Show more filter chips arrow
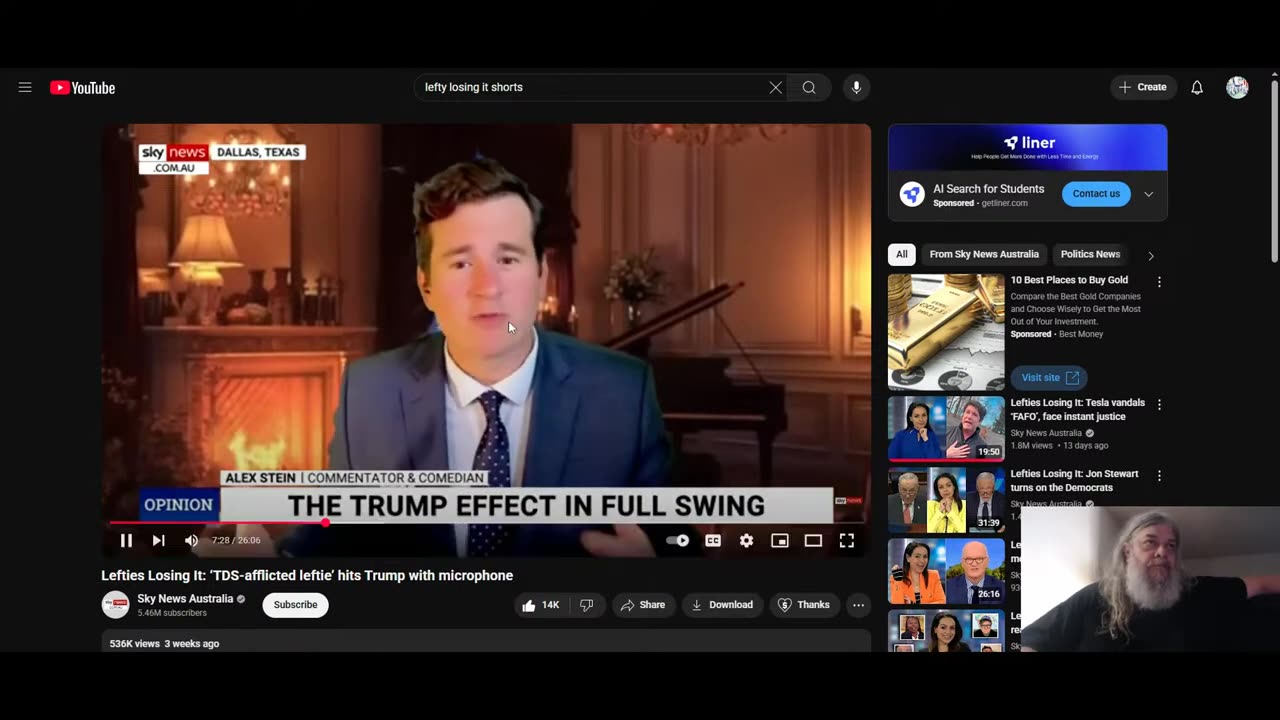This screenshot has width=1280, height=720. tap(1150, 255)
